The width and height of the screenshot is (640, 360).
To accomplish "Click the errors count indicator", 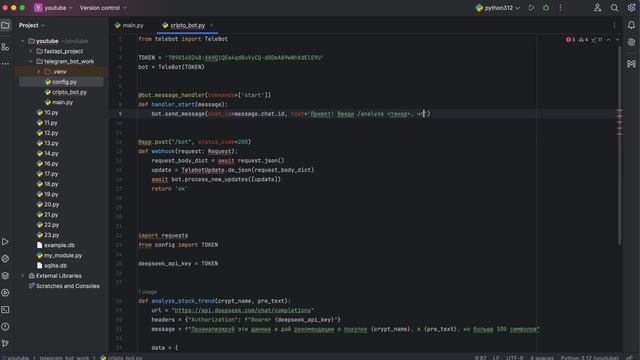I will coord(570,40).
